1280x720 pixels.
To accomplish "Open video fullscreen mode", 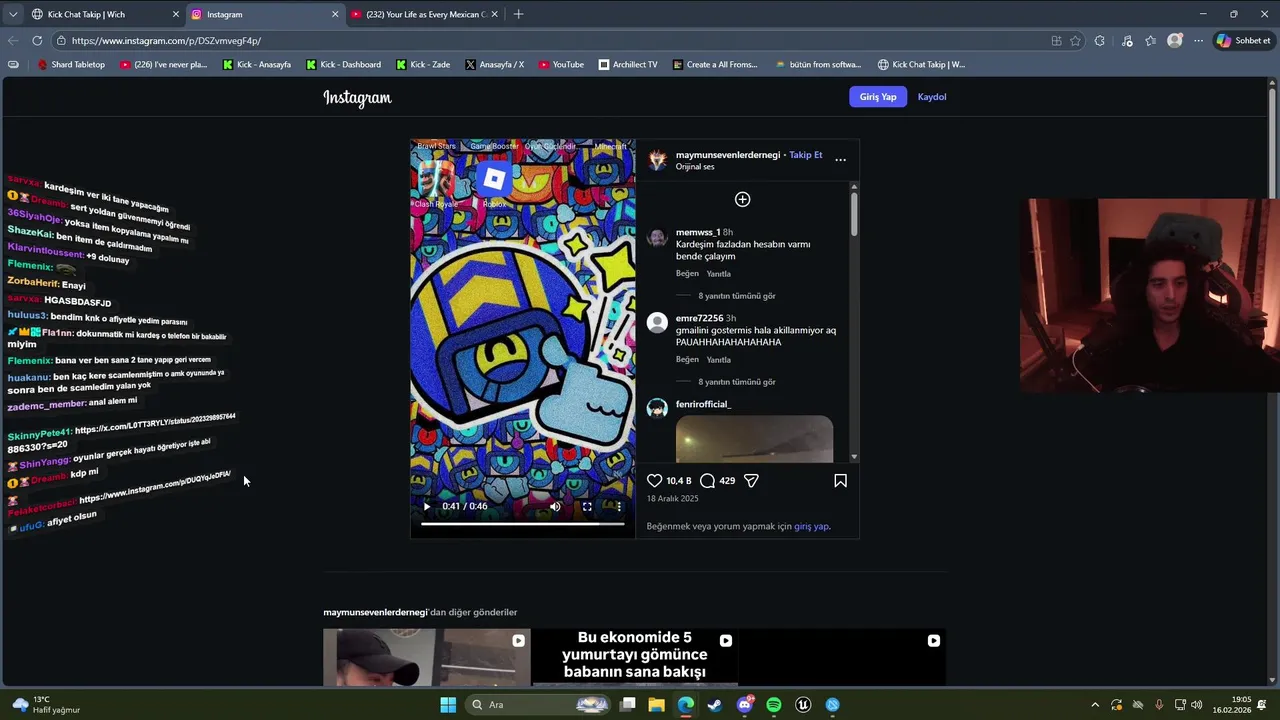I will pos(587,506).
